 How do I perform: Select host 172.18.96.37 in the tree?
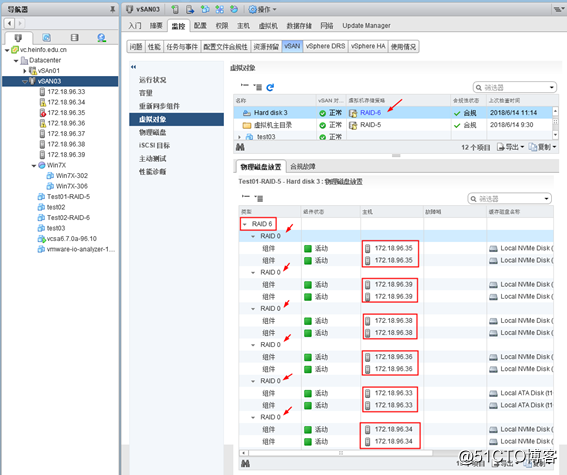pos(66,134)
